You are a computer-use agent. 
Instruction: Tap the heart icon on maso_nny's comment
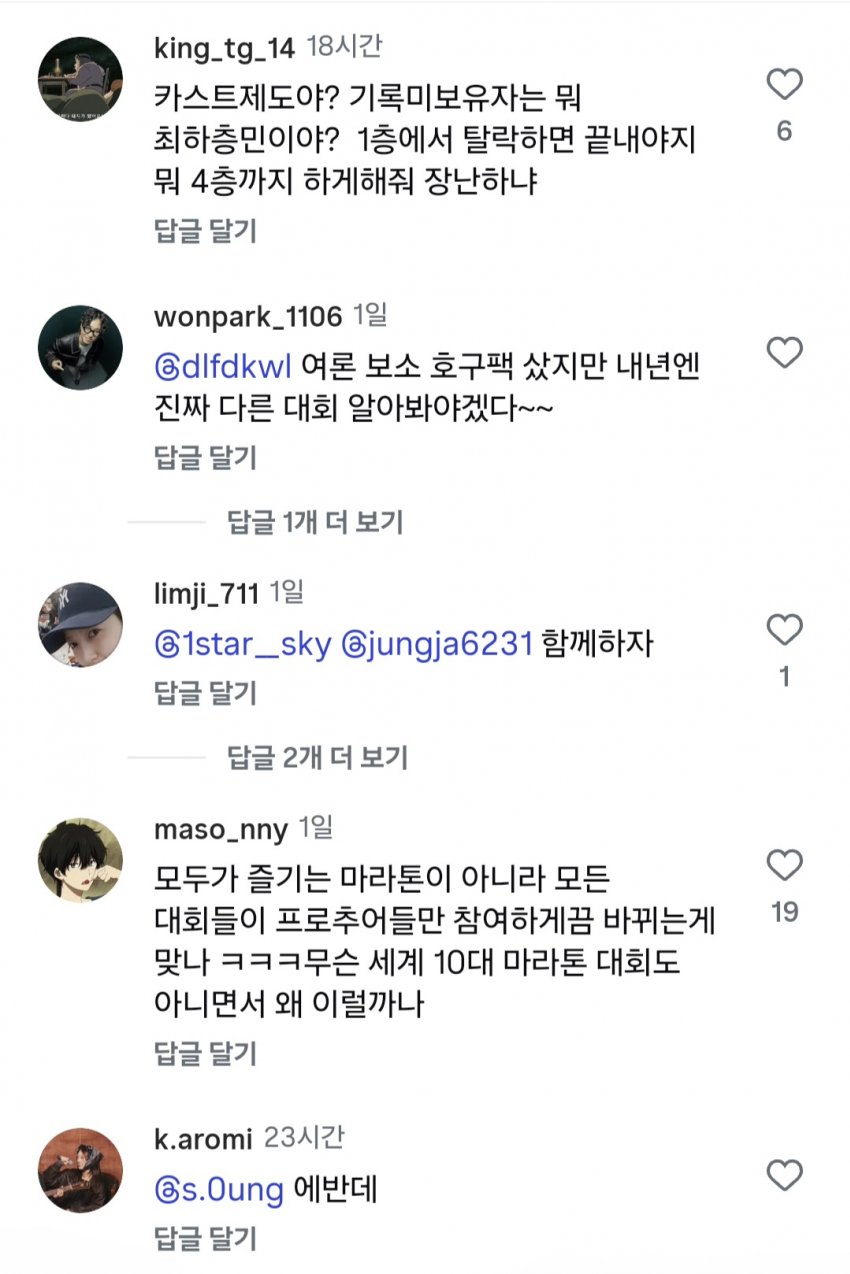click(x=784, y=865)
